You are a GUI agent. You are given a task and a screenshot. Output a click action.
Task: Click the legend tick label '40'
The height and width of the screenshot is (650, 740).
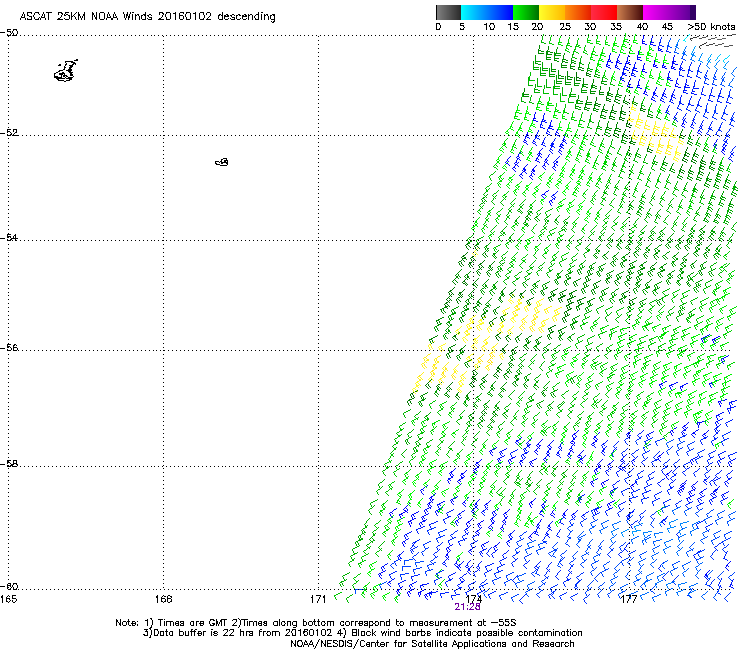[642, 27]
